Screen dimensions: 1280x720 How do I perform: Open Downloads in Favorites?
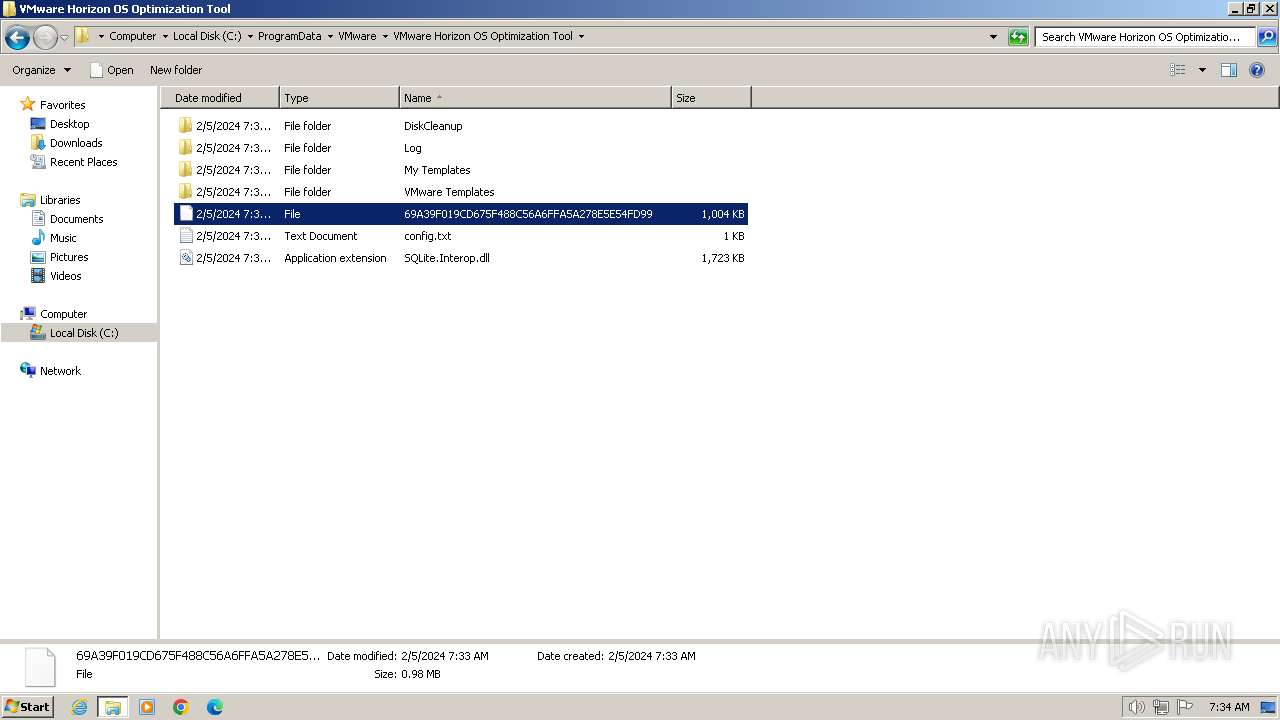(76, 143)
